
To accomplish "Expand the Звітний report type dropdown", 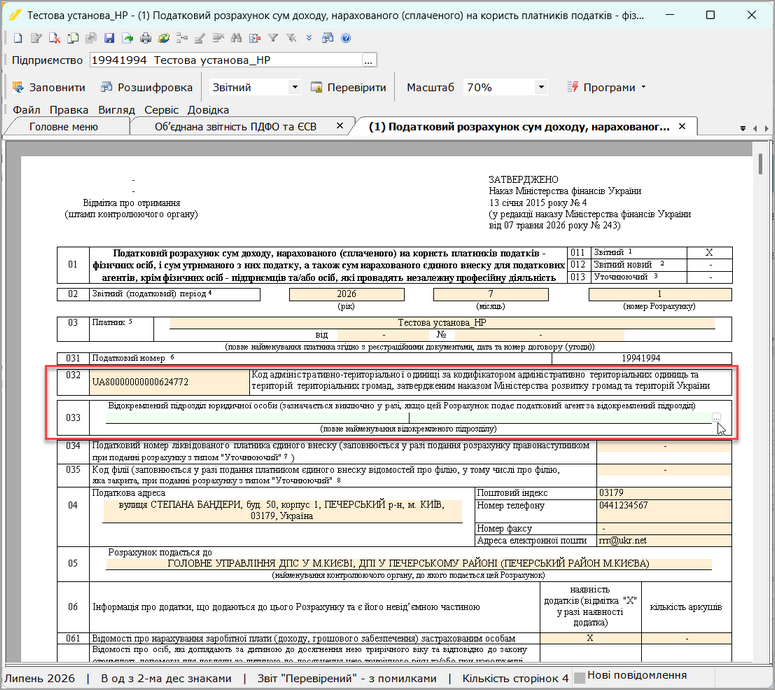I will point(295,87).
